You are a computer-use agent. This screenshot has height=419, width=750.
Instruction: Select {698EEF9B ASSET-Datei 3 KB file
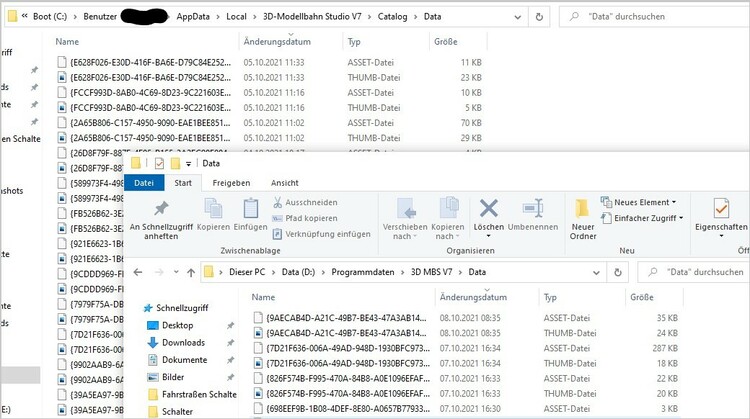pyautogui.click(x=465, y=408)
